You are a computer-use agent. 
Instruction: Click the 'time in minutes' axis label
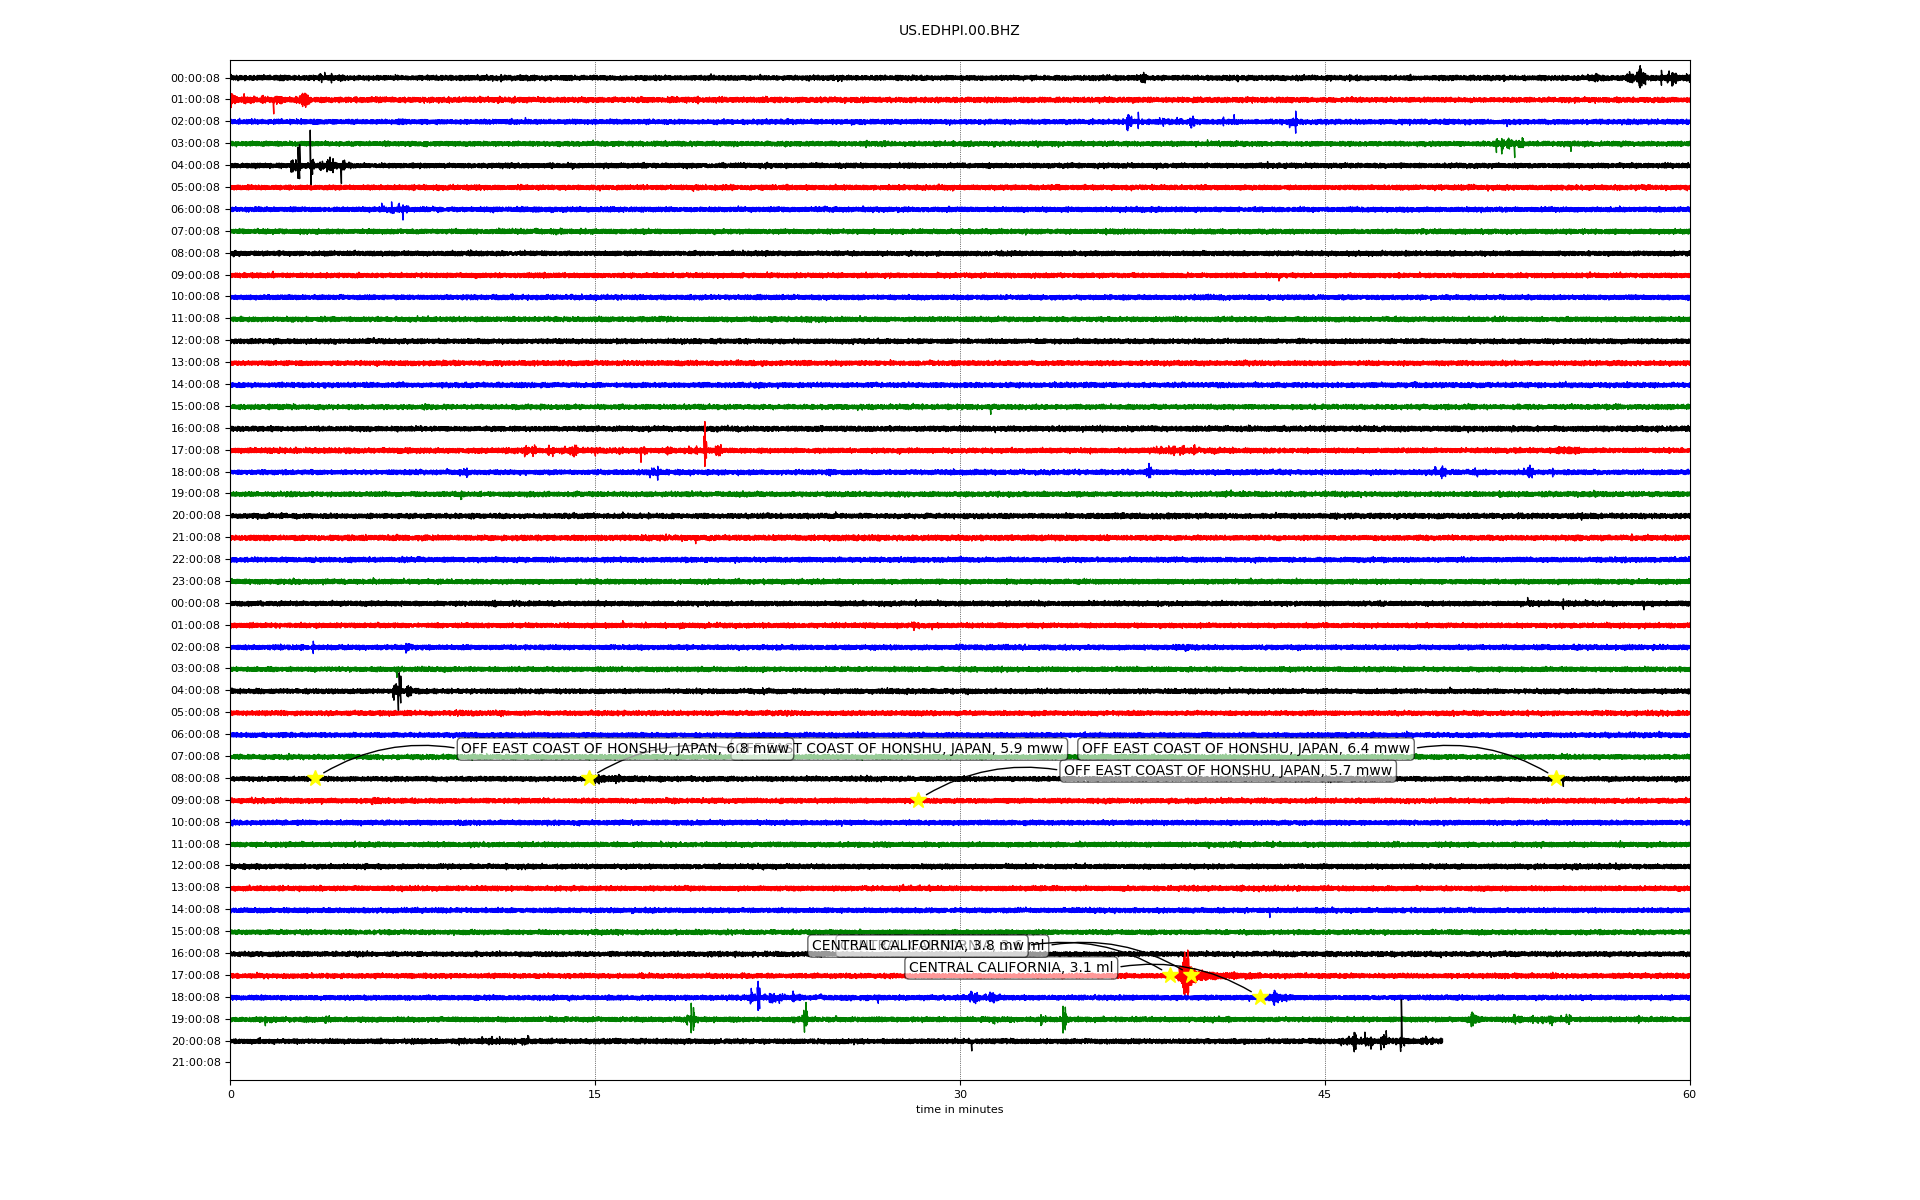point(959,1109)
